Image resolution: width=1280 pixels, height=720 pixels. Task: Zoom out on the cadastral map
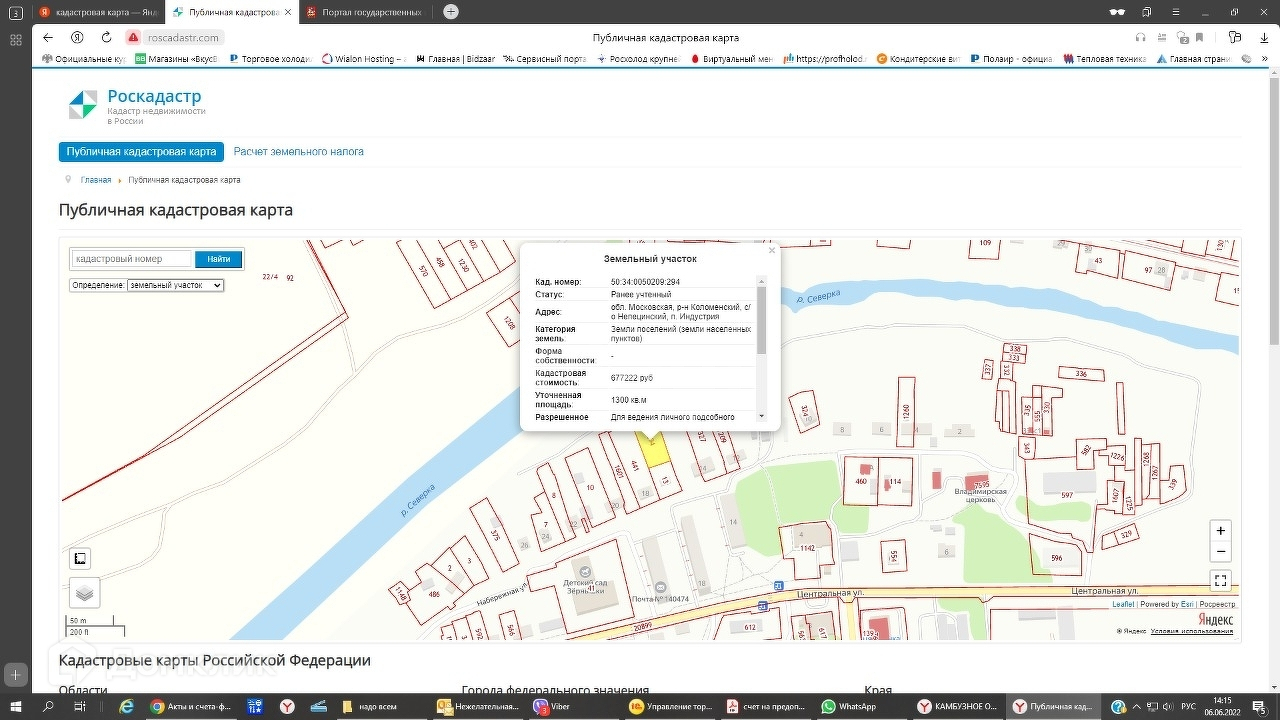coord(1220,552)
